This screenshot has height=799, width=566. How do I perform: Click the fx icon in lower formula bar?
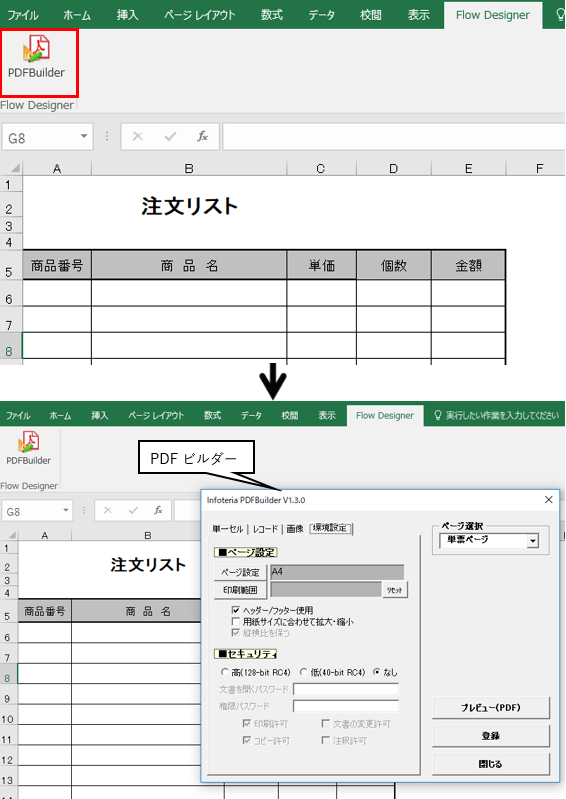[158, 510]
